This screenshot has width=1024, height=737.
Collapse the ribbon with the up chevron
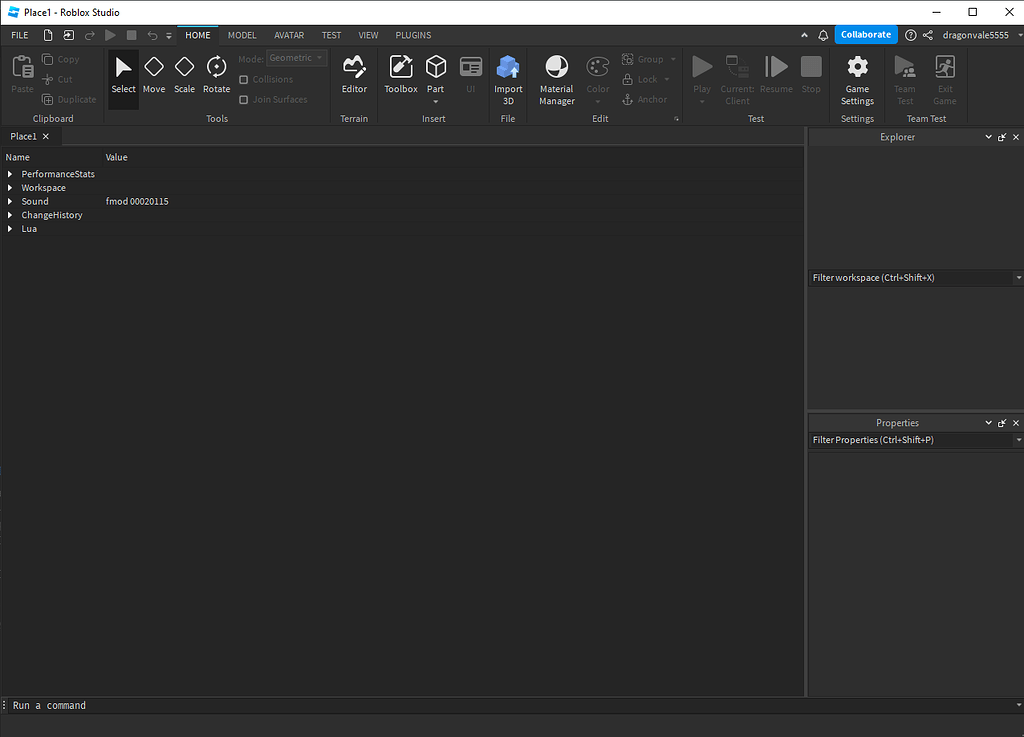pos(804,35)
